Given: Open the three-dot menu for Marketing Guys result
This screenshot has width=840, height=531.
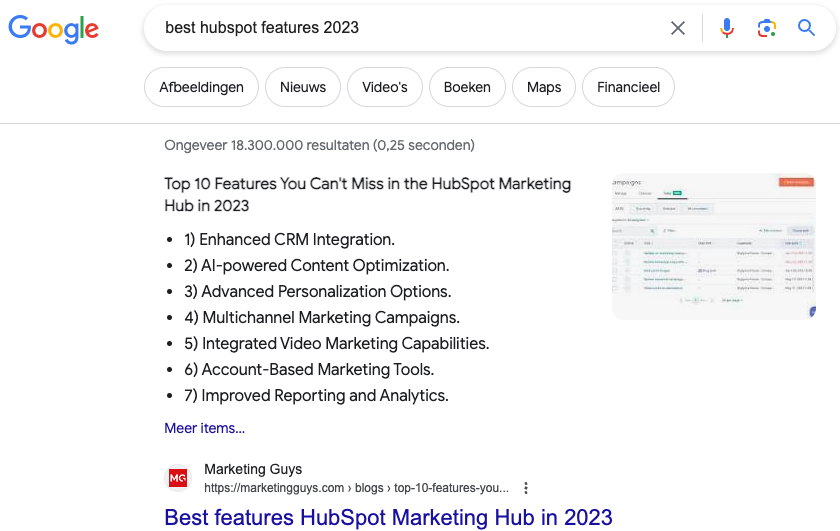Looking at the screenshot, I should point(526,488).
